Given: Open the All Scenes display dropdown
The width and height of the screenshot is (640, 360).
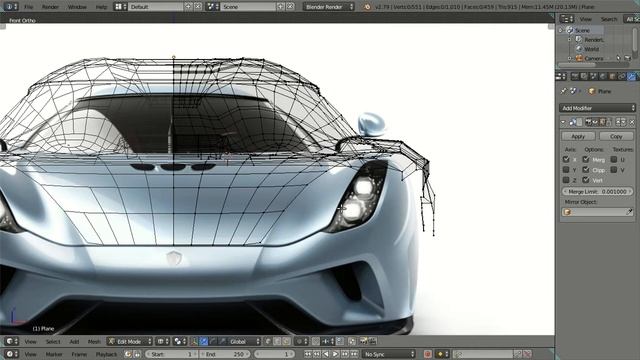Looking at the screenshot, I should click(x=631, y=19).
